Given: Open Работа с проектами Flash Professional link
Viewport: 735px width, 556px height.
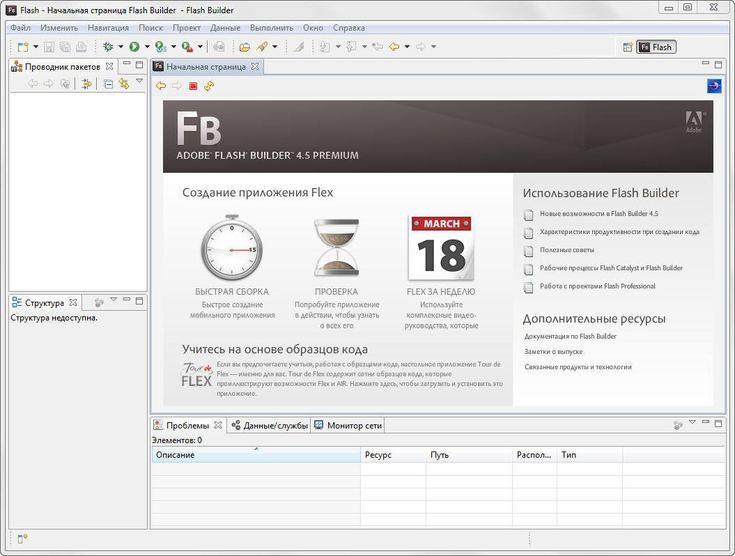Looking at the screenshot, I should click(597, 286).
